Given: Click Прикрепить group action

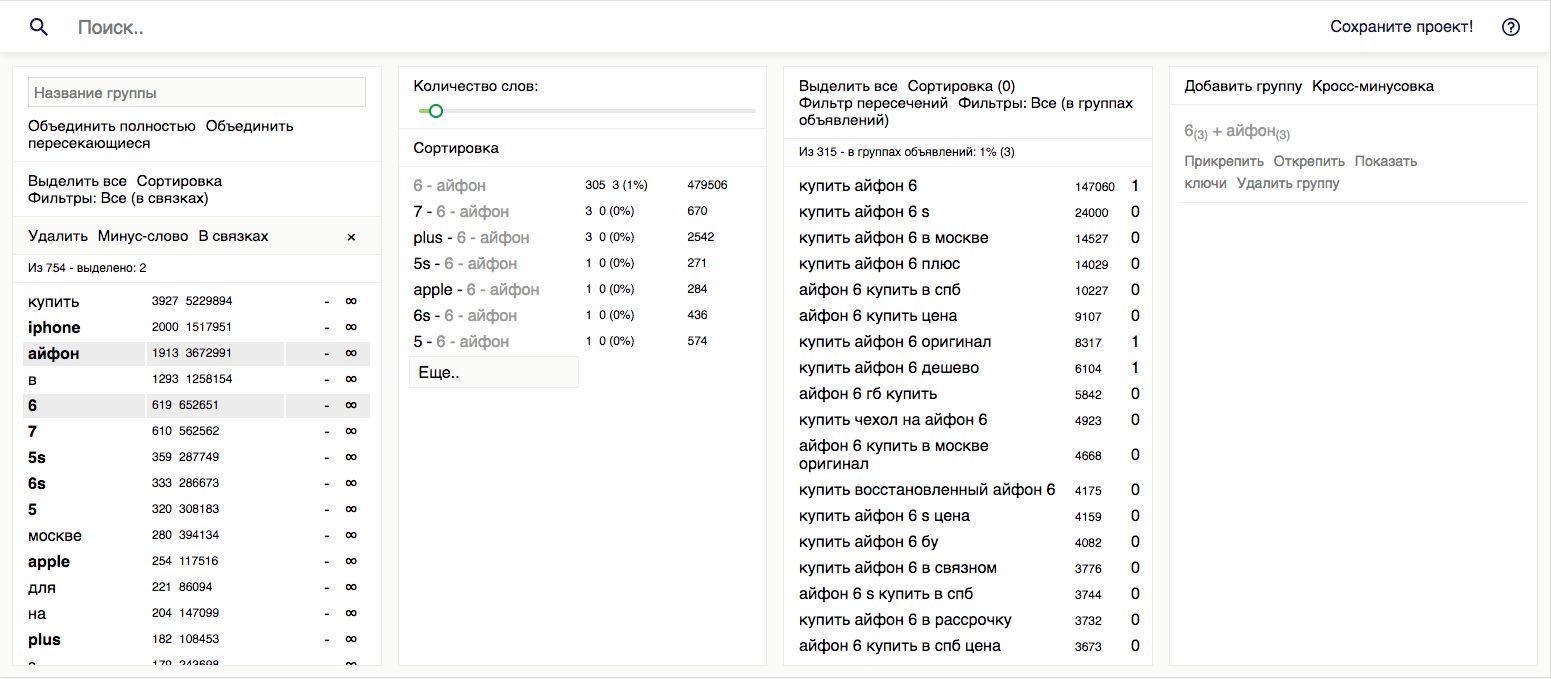Looking at the screenshot, I should point(1224,161).
